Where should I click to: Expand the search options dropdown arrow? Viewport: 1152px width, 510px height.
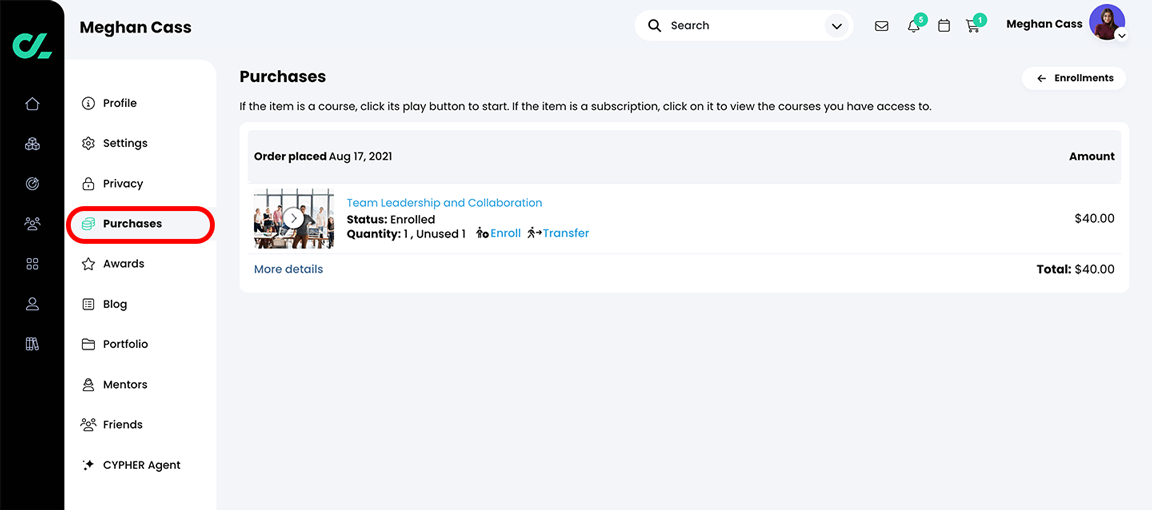[836, 26]
